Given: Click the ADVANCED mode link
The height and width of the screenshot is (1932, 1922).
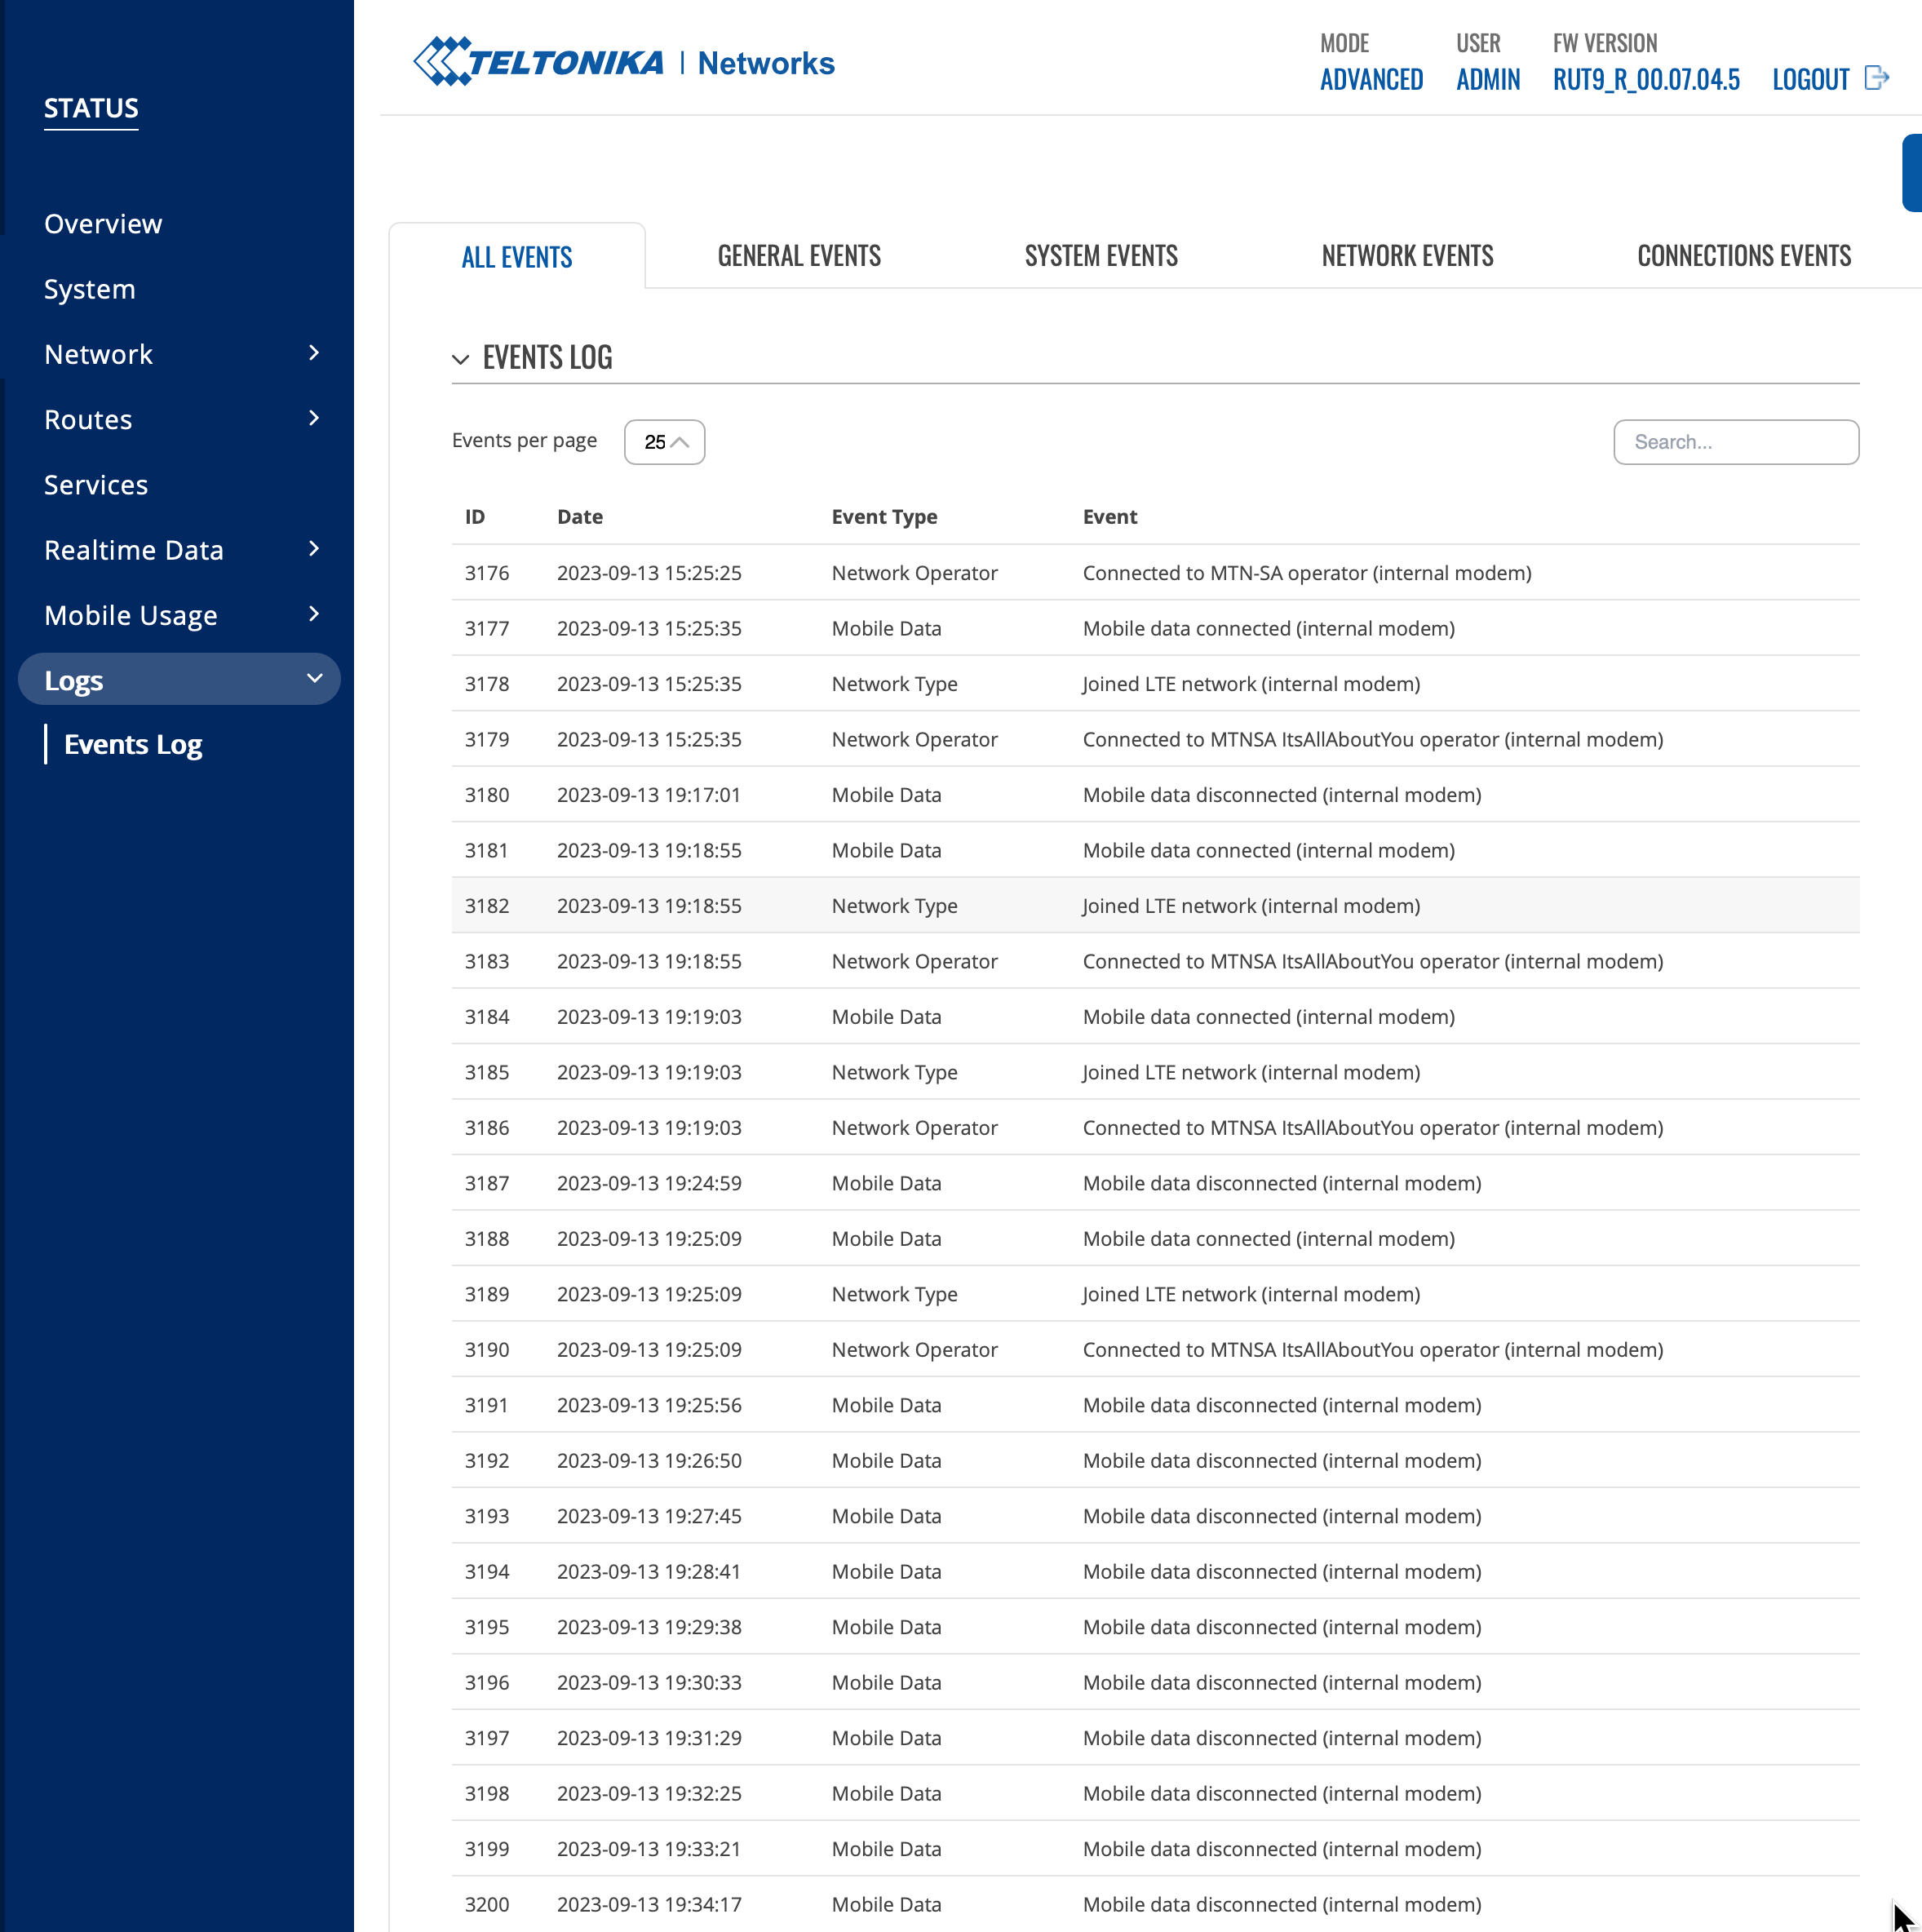Looking at the screenshot, I should click(x=1371, y=79).
